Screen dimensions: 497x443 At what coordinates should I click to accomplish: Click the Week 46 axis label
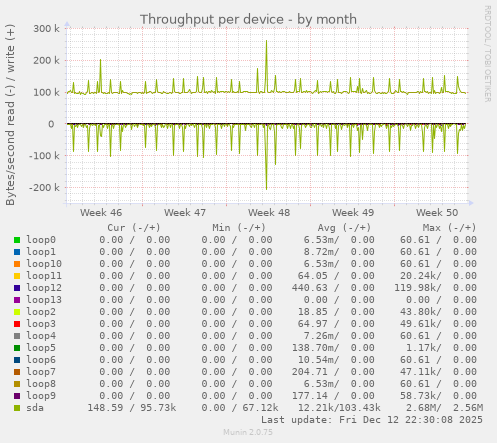[x=101, y=213]
